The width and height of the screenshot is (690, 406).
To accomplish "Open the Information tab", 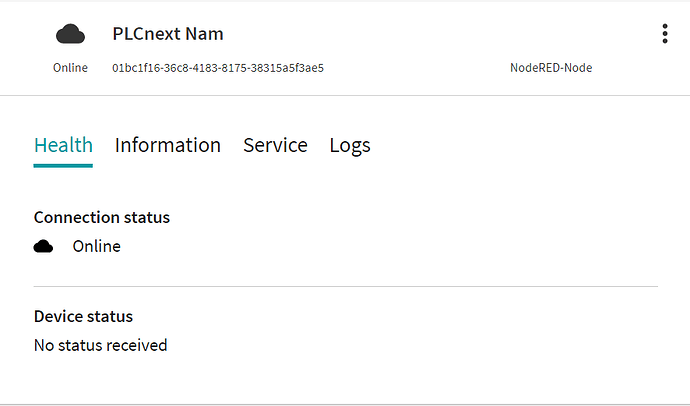I will (167, 145).
